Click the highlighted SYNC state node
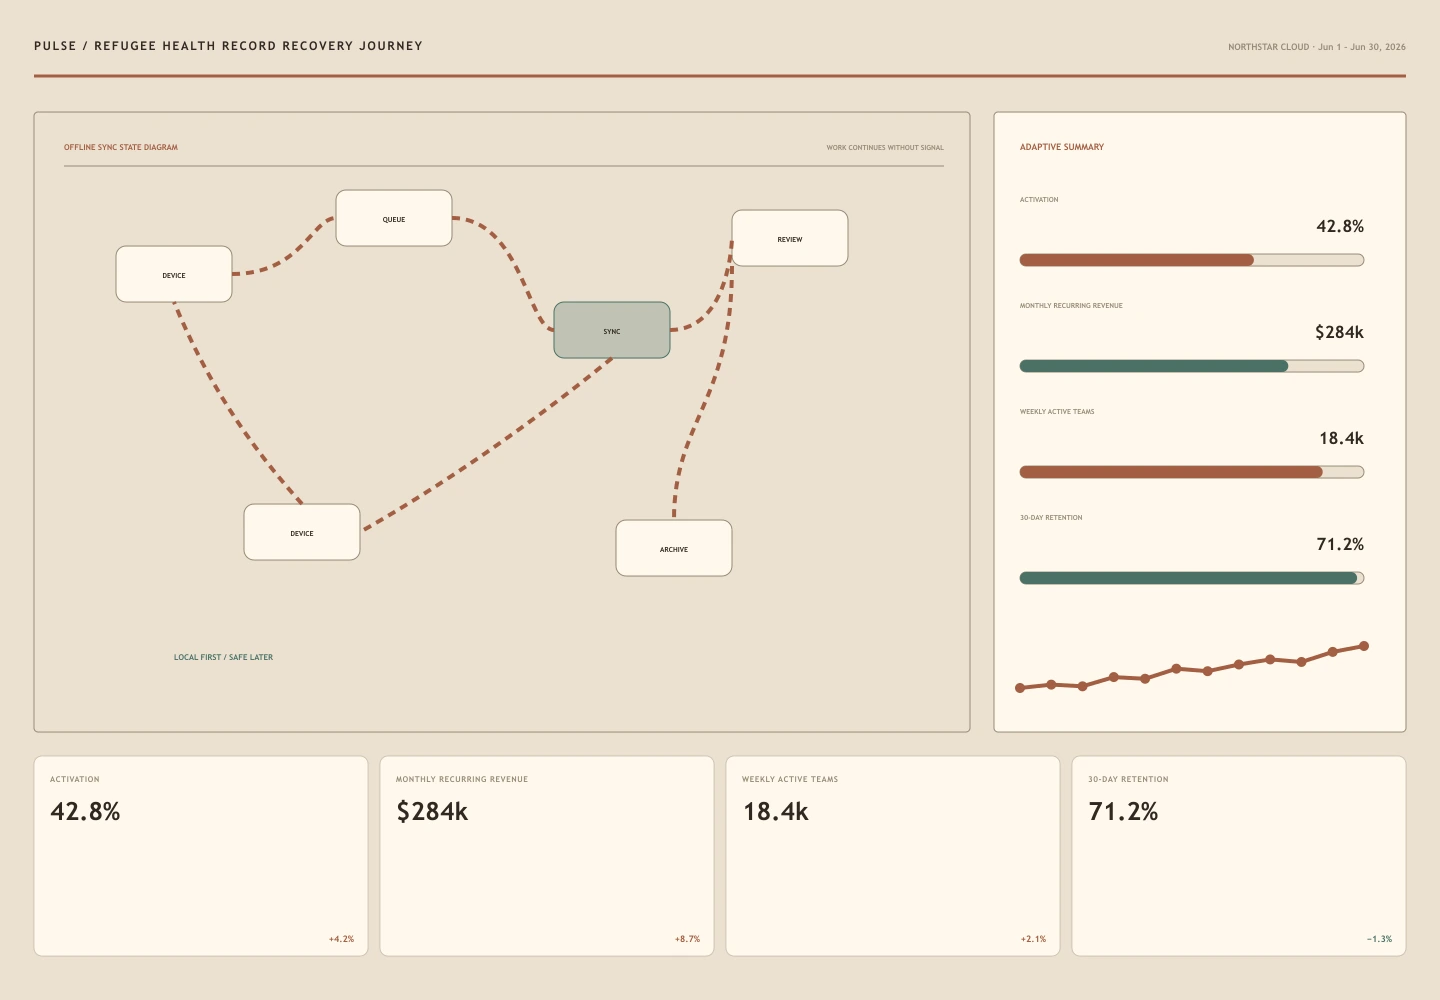The image size is (1440, 1000). click(612, 330)
